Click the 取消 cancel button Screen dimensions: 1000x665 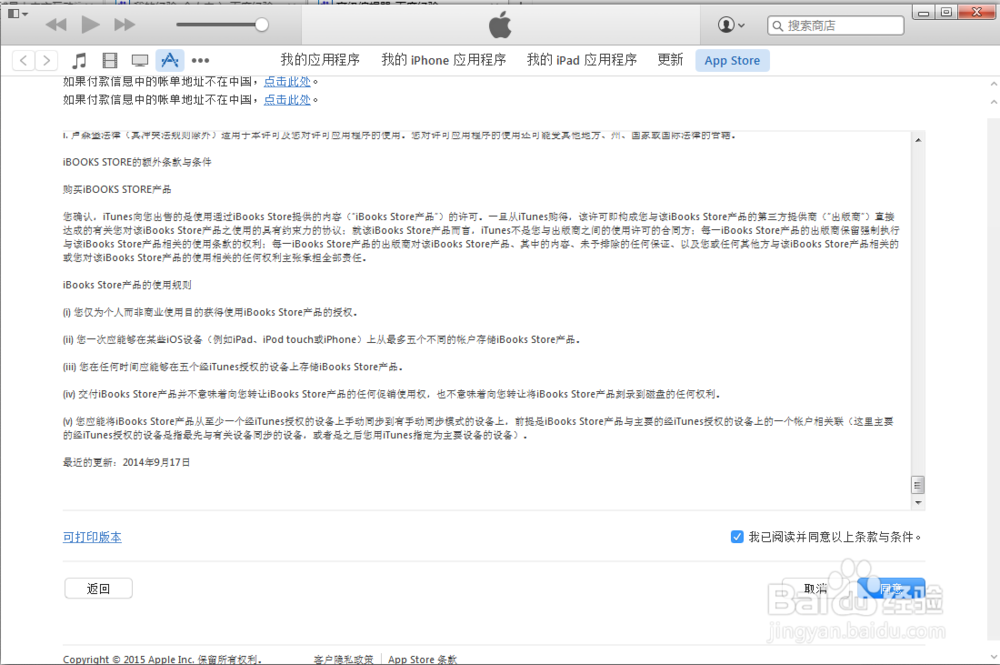pos(816,588)
